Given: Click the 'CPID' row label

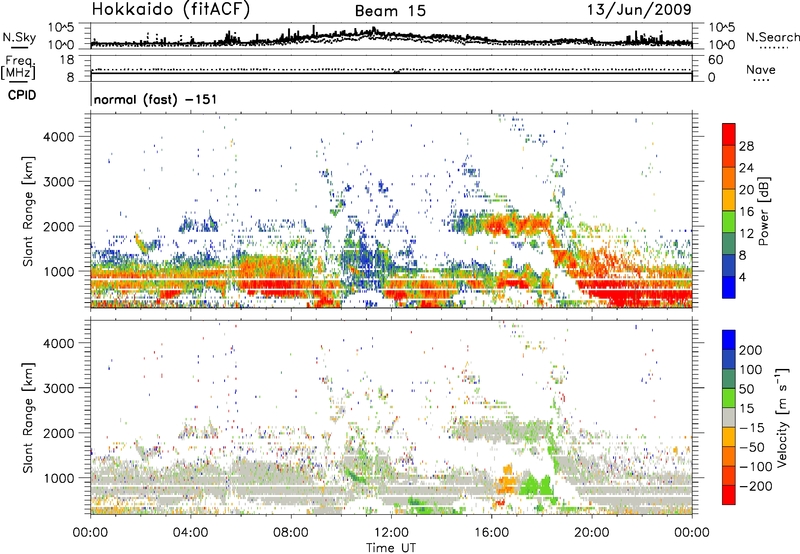Looking at the screenshot, I should (22, 95).
